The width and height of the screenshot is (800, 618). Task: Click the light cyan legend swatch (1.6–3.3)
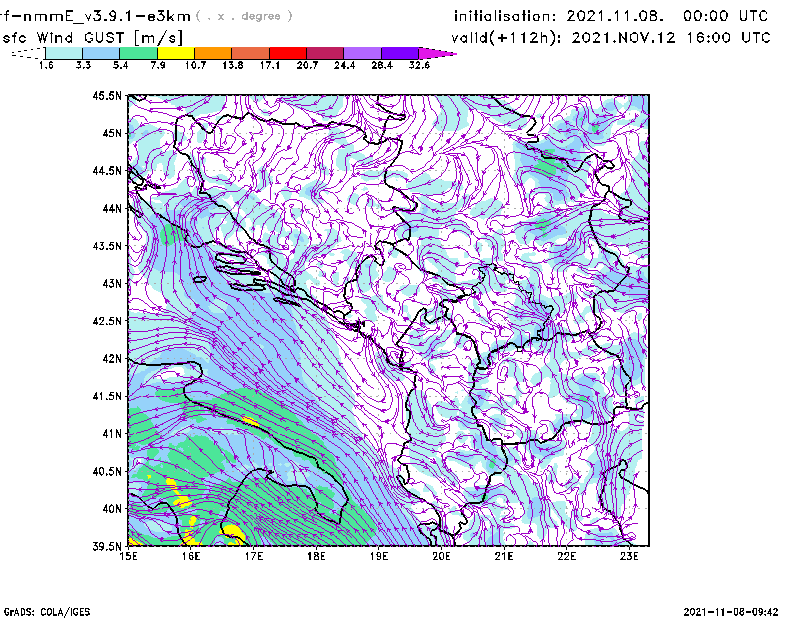(64, 53)
